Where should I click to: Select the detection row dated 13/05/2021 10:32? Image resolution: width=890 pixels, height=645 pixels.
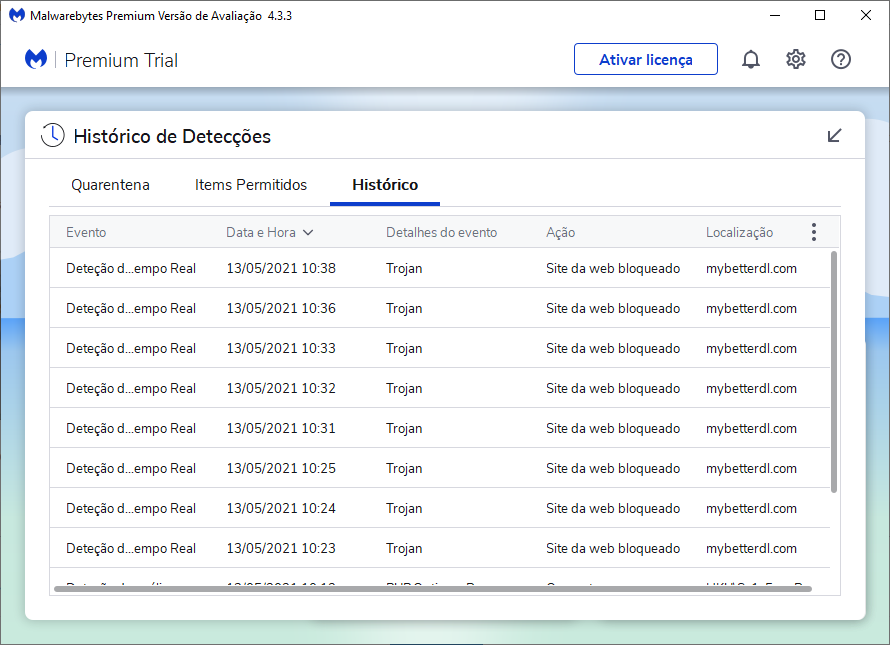439,388
